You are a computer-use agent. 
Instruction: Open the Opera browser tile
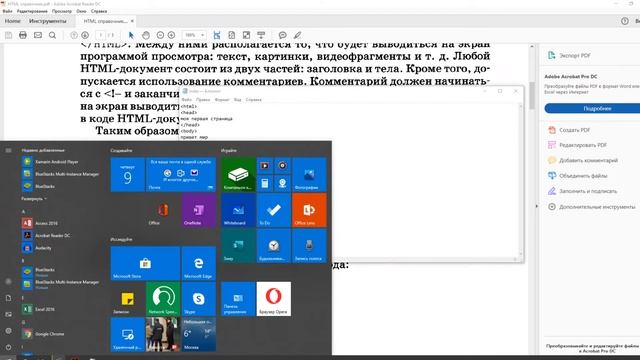[274, 299]
